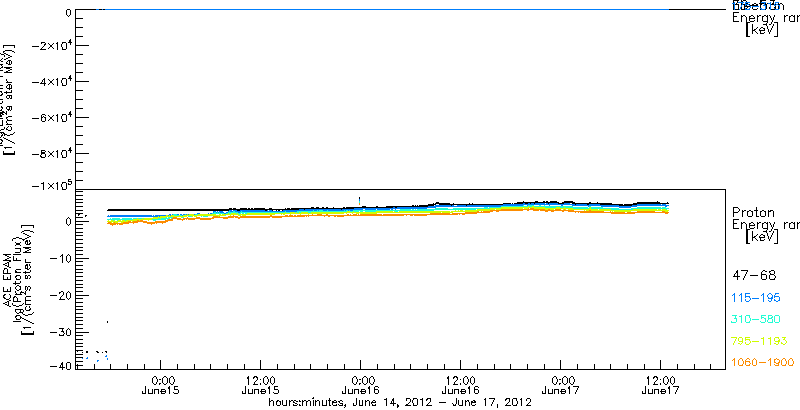The image size is (800, 410).
Task: Select the -4×10⁴ tick label
Action: coord(51,81)
